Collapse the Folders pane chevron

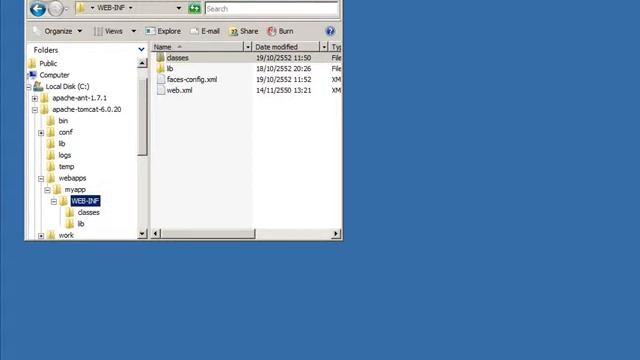[x=141, y=50]
